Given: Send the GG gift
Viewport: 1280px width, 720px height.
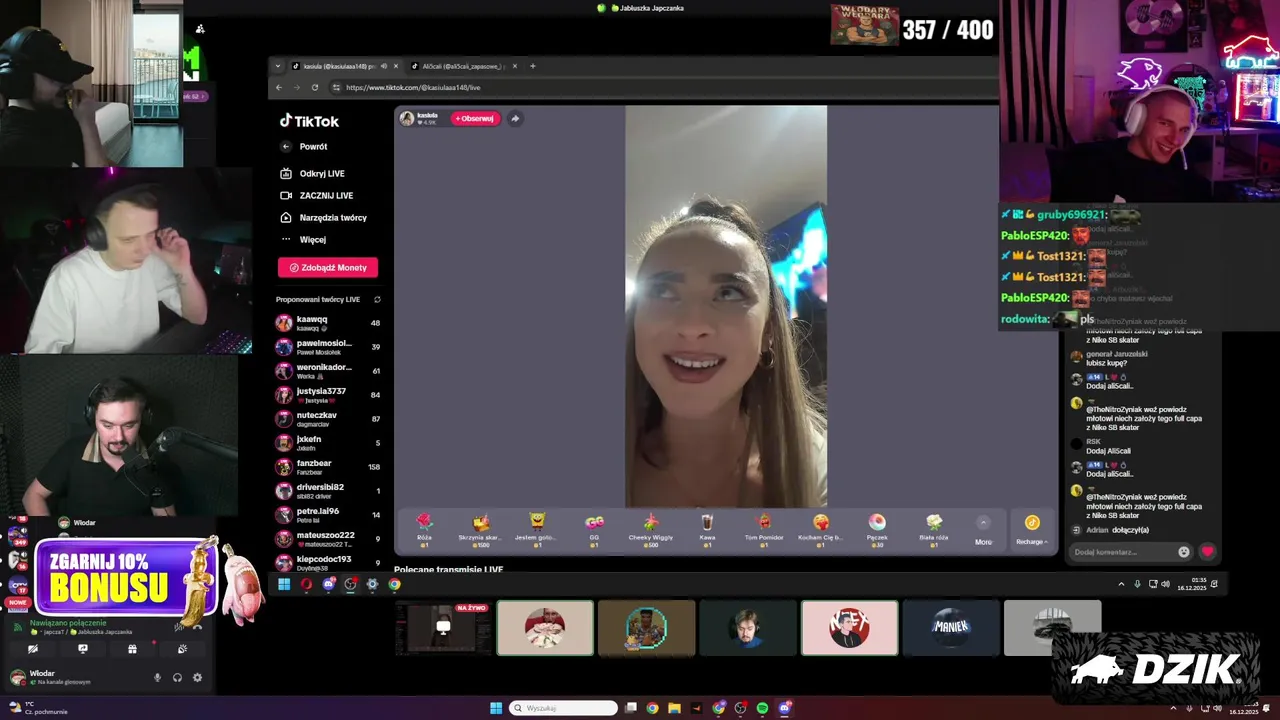Looking at the screenshot, I should tap(594, 529).
